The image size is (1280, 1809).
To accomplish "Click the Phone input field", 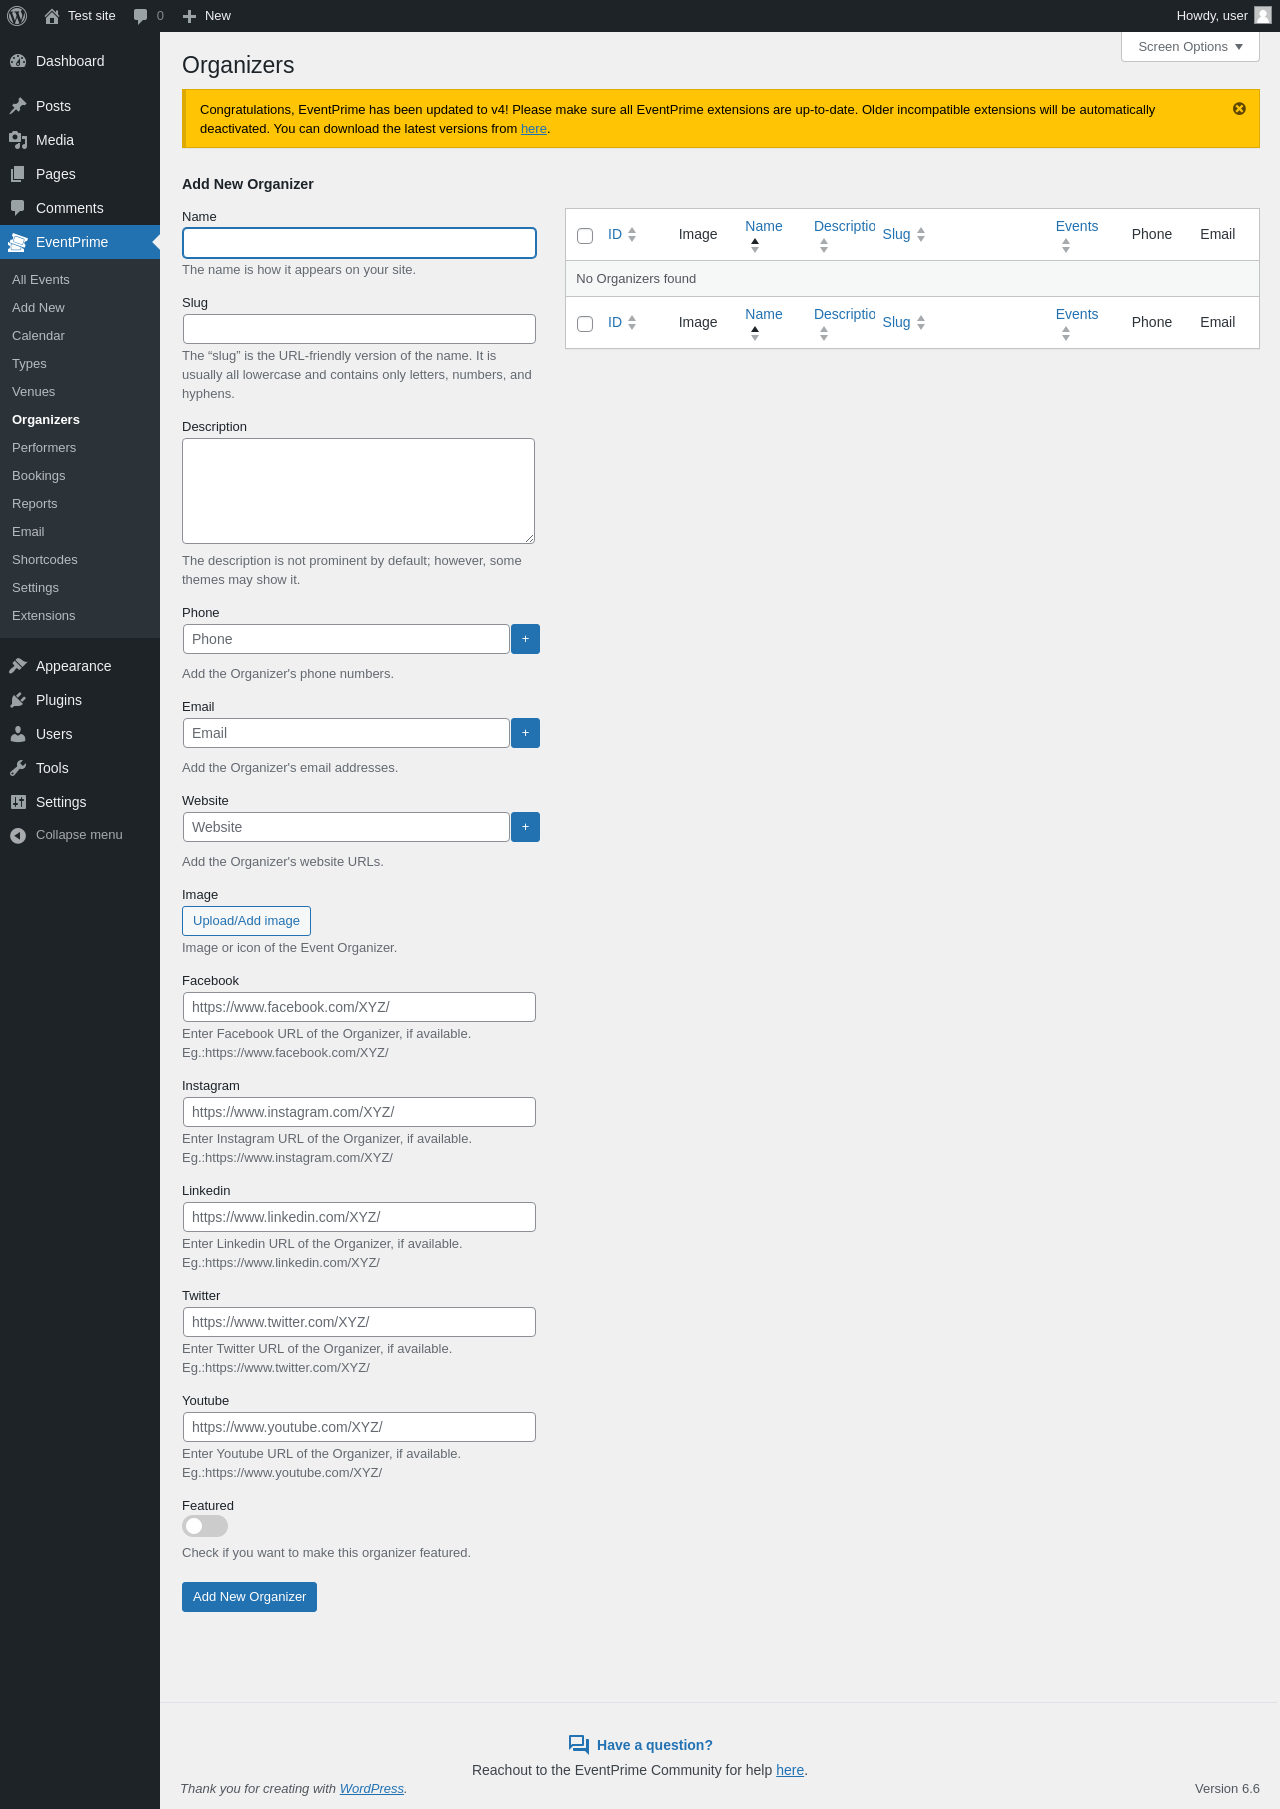I will point(346,639).
